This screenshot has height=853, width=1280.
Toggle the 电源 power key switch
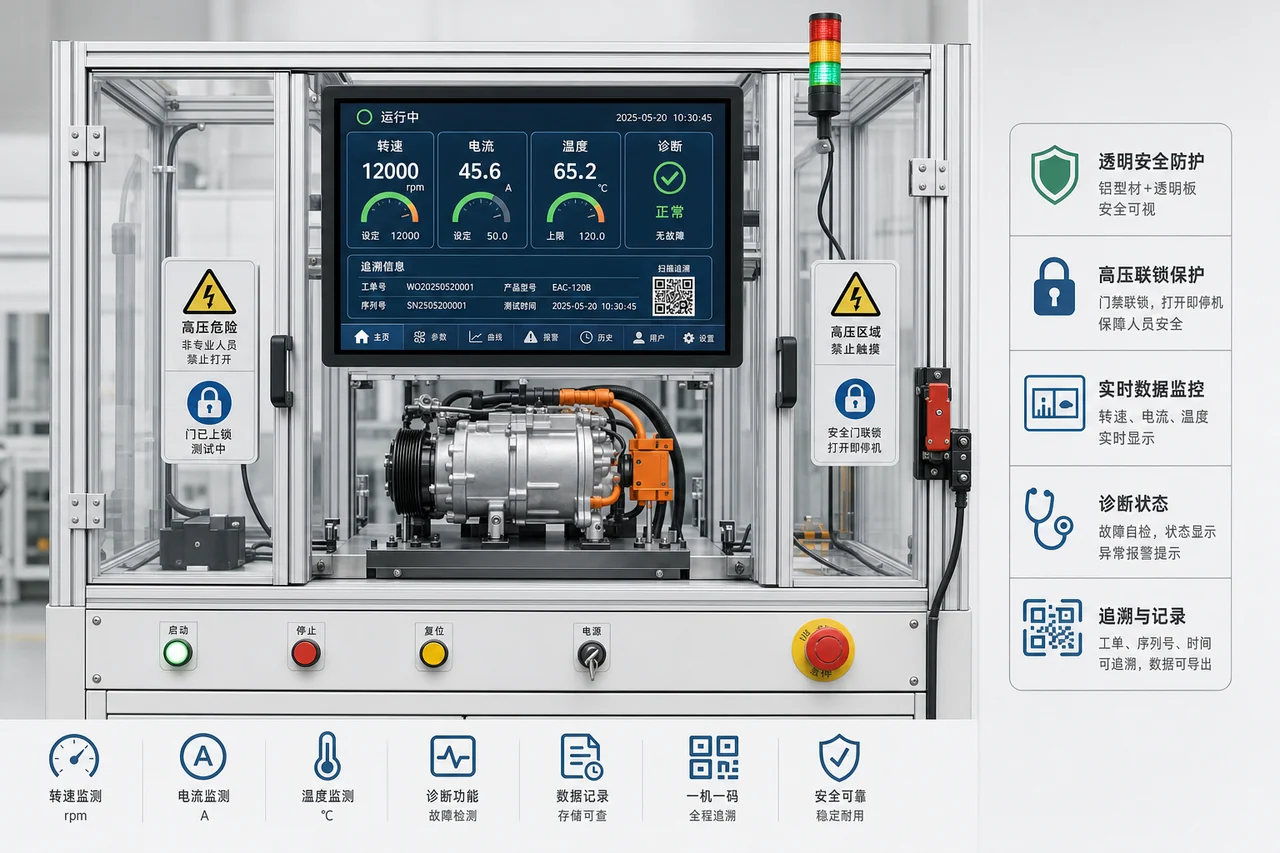[591, 656]
